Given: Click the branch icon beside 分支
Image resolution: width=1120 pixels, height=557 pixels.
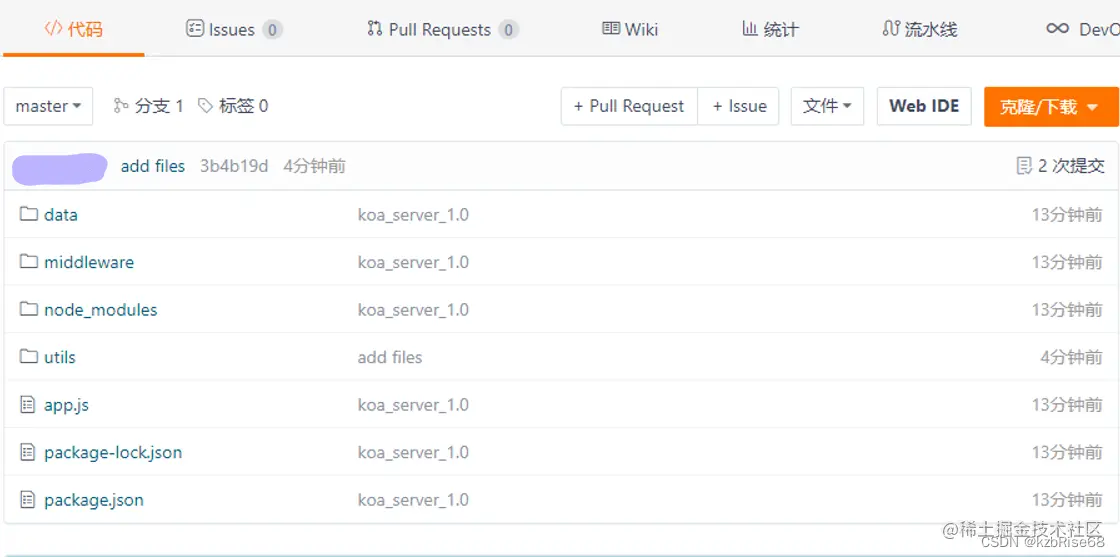Looking at the screenshot, I should 121,106.
